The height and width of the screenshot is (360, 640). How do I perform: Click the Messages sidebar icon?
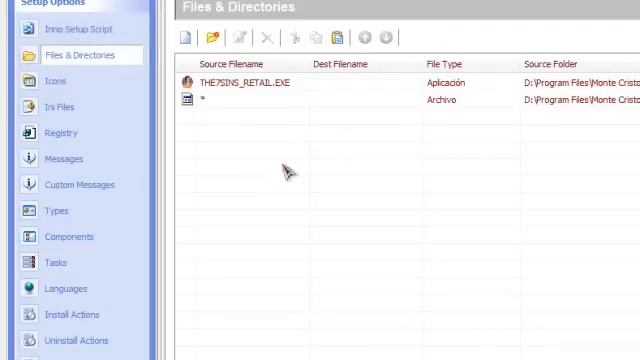[29, 158]
